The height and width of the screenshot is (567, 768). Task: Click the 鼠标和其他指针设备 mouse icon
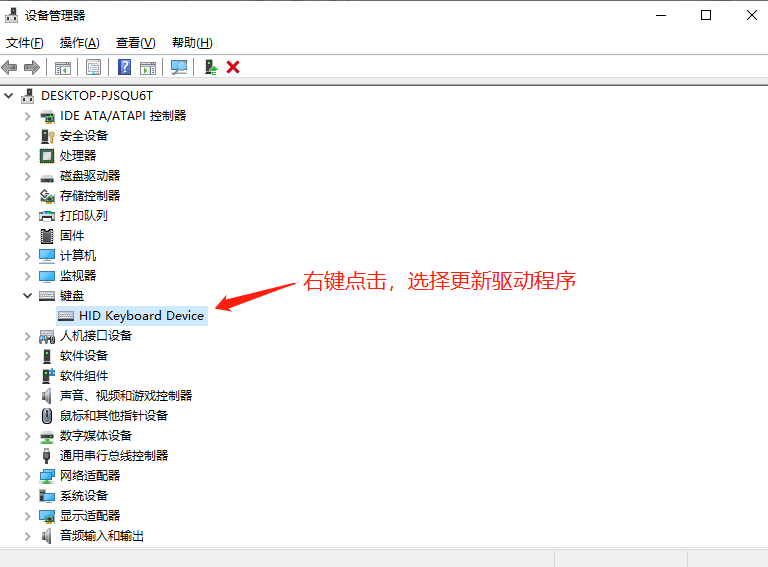(x=47, y=416)
